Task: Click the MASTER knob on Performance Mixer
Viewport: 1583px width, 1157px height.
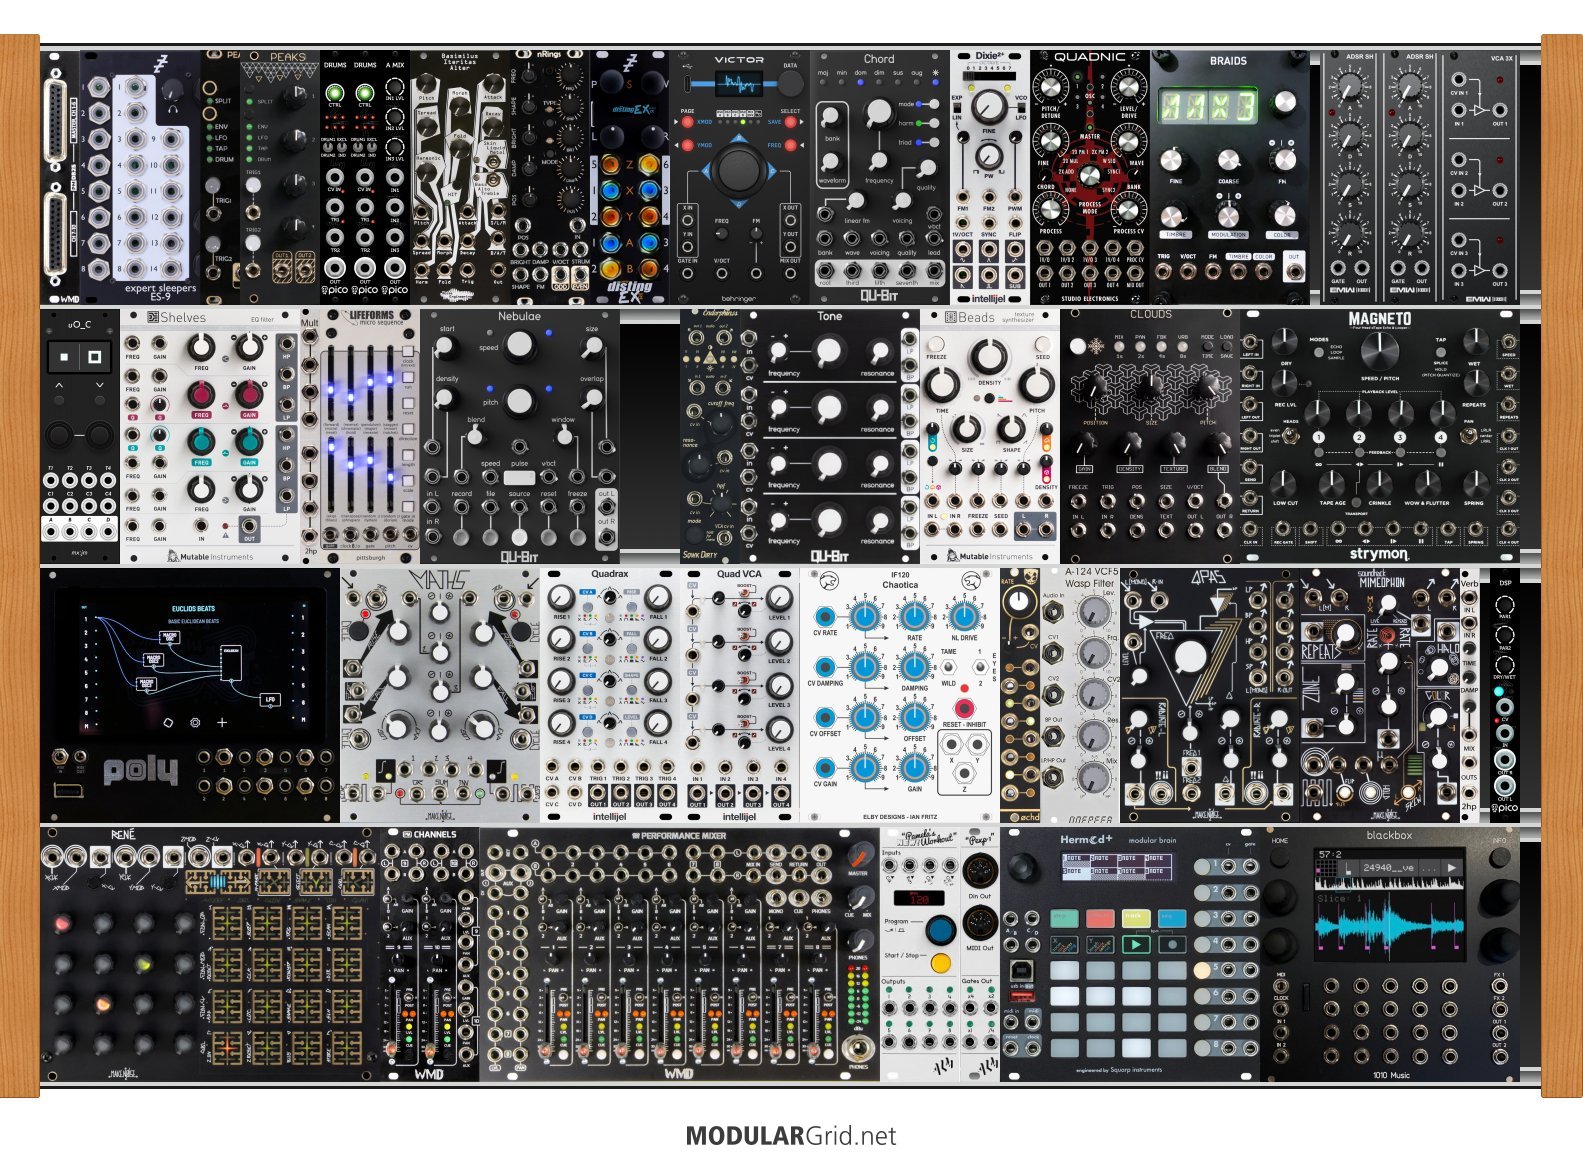Action: (859, 856)
